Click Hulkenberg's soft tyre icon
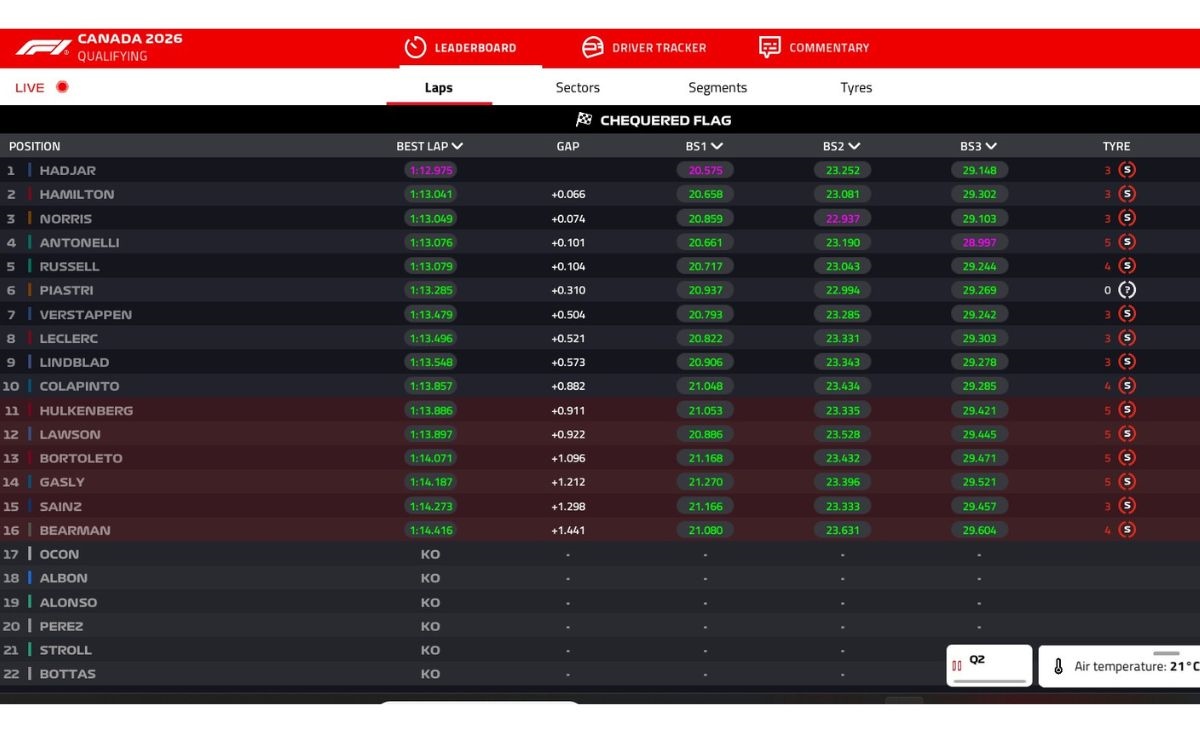Image resolution: width=1200 pixels, height=729 pixels. point(1127,410)
